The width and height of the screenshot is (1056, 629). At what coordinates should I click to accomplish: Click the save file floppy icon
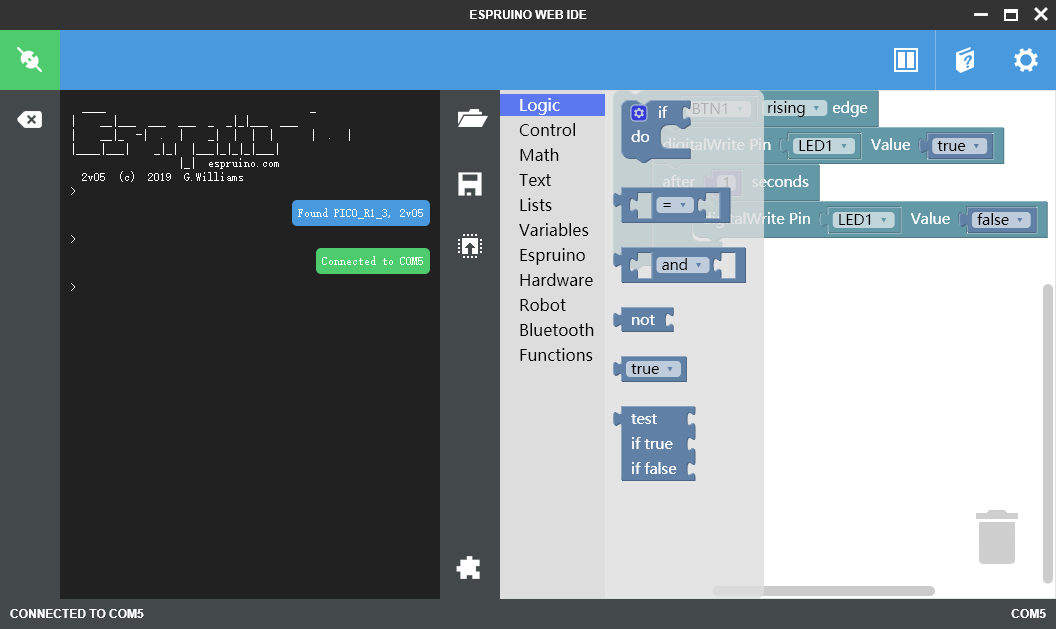[470, 185]
